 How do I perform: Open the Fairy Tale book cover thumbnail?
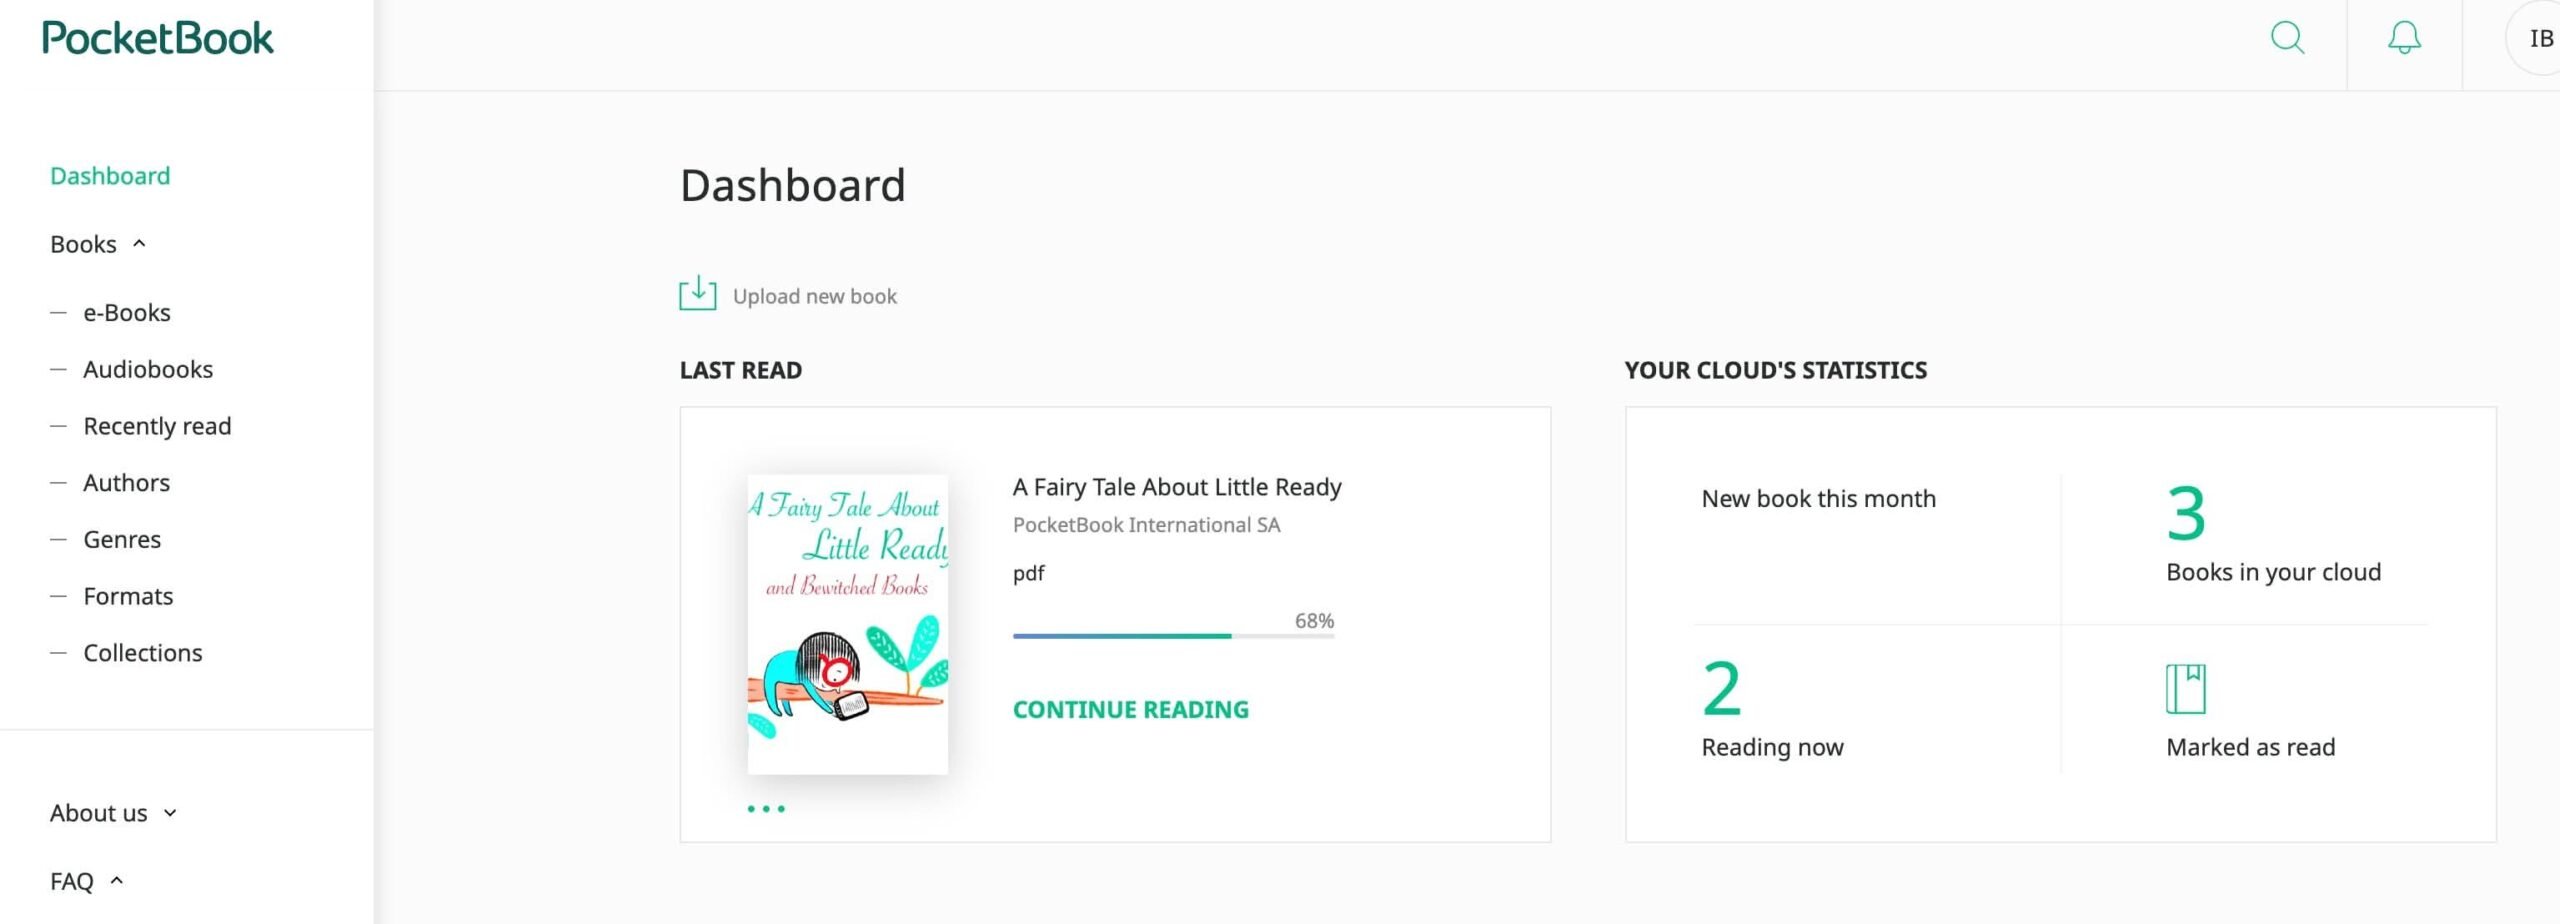point(848,624)
